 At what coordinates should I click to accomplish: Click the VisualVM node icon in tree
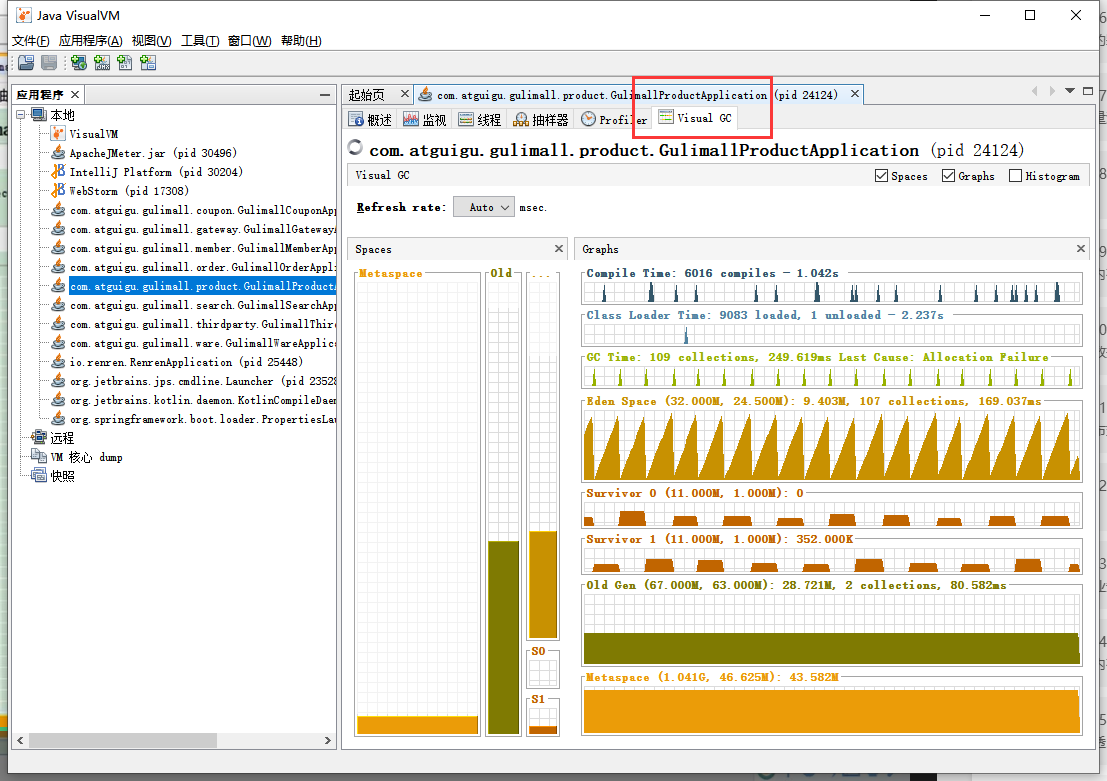(59, 133)
